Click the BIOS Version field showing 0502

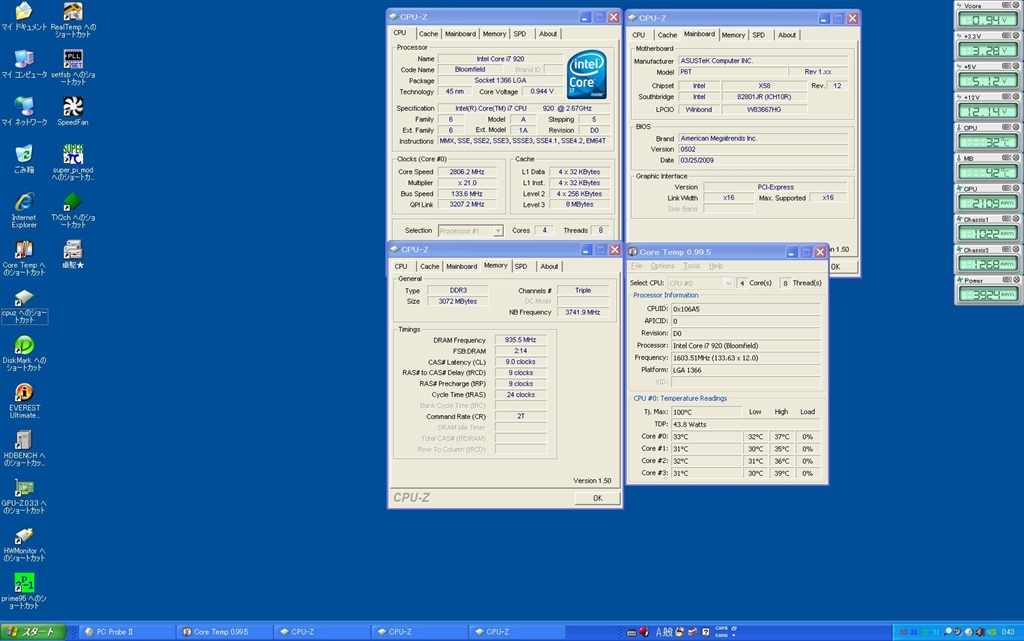coord(763,149)
